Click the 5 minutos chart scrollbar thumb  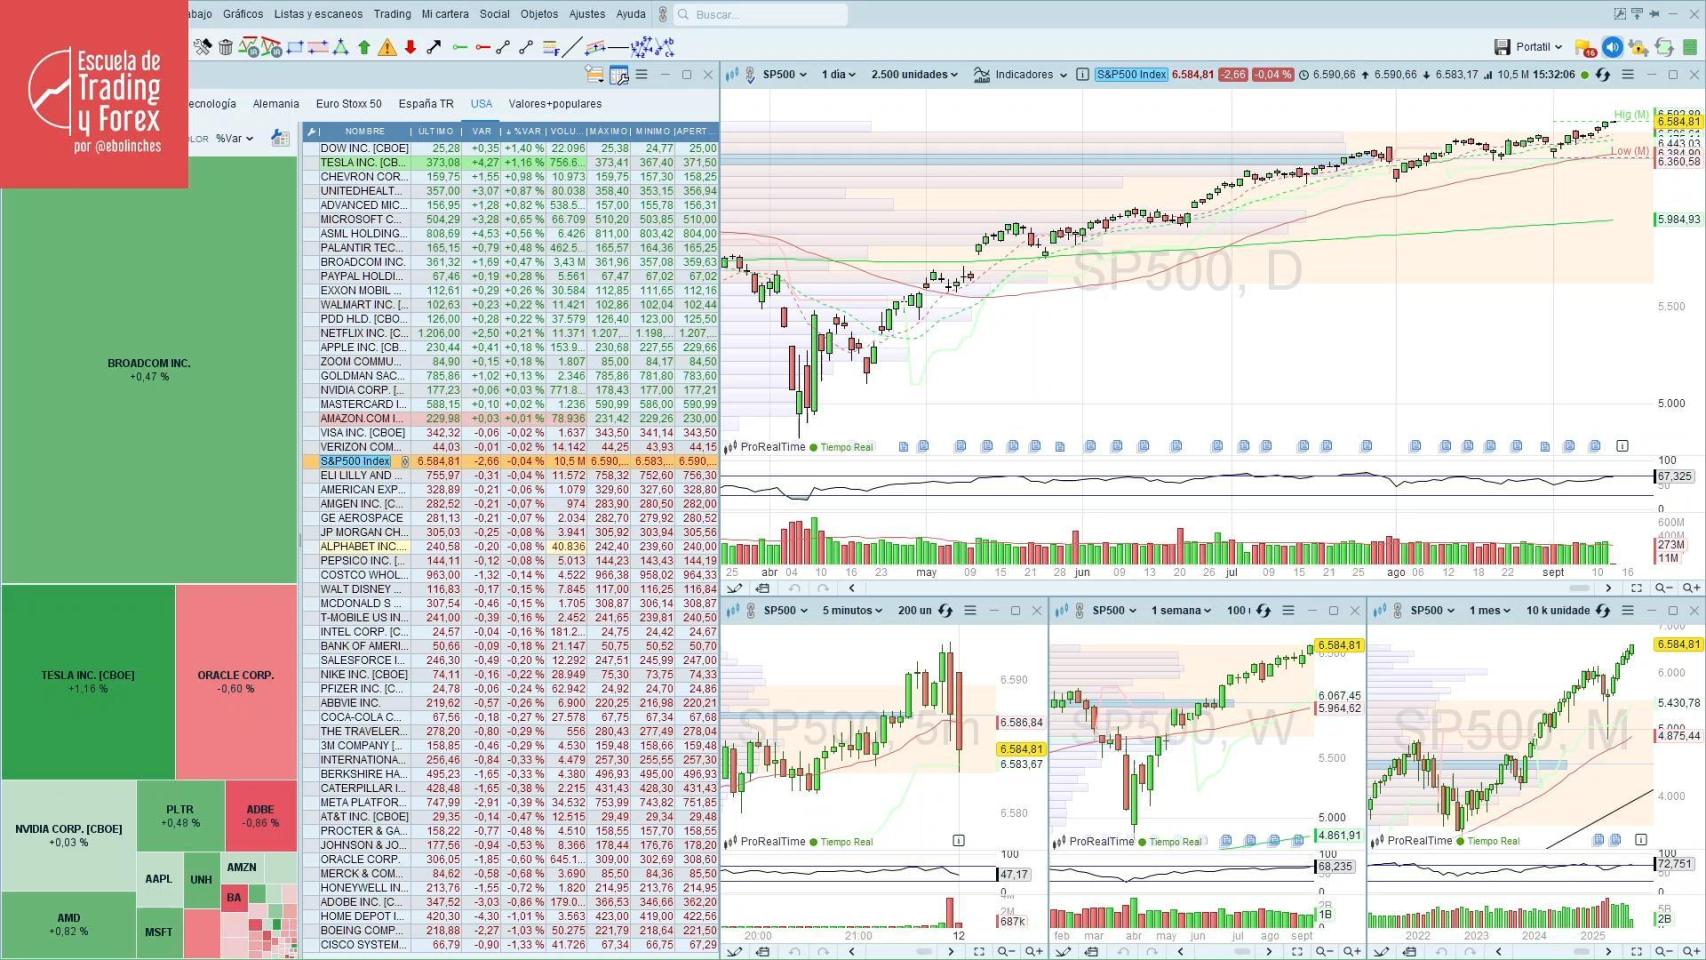(925, 952)
